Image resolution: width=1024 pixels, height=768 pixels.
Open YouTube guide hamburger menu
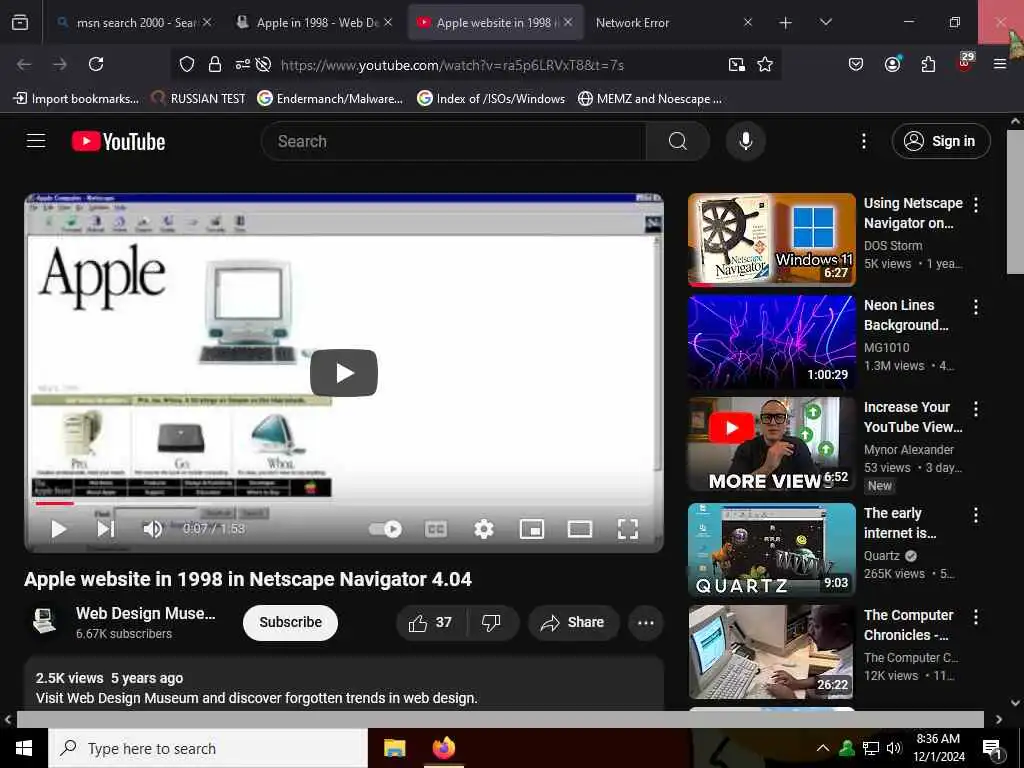pyautogui.click(x=36, y=140)
